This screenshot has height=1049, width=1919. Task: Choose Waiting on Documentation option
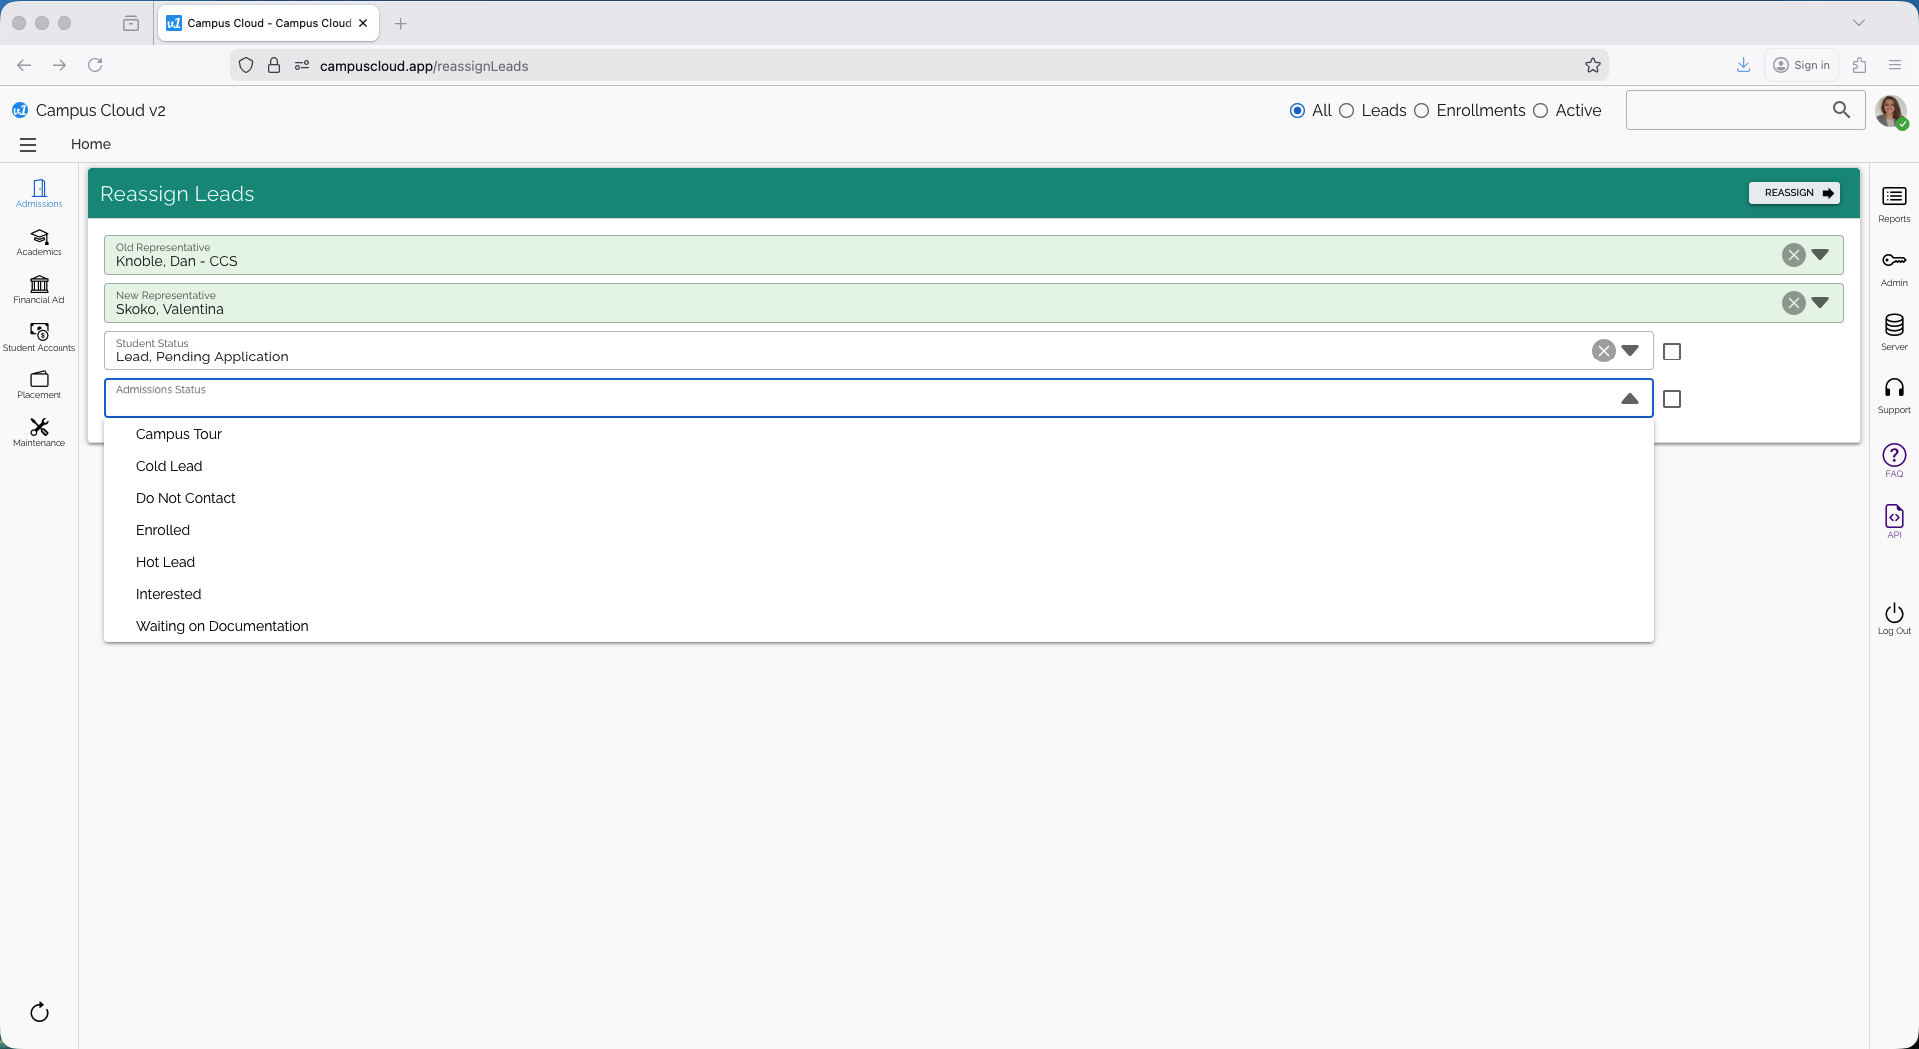pyautogui.click(x=222, y=626)
